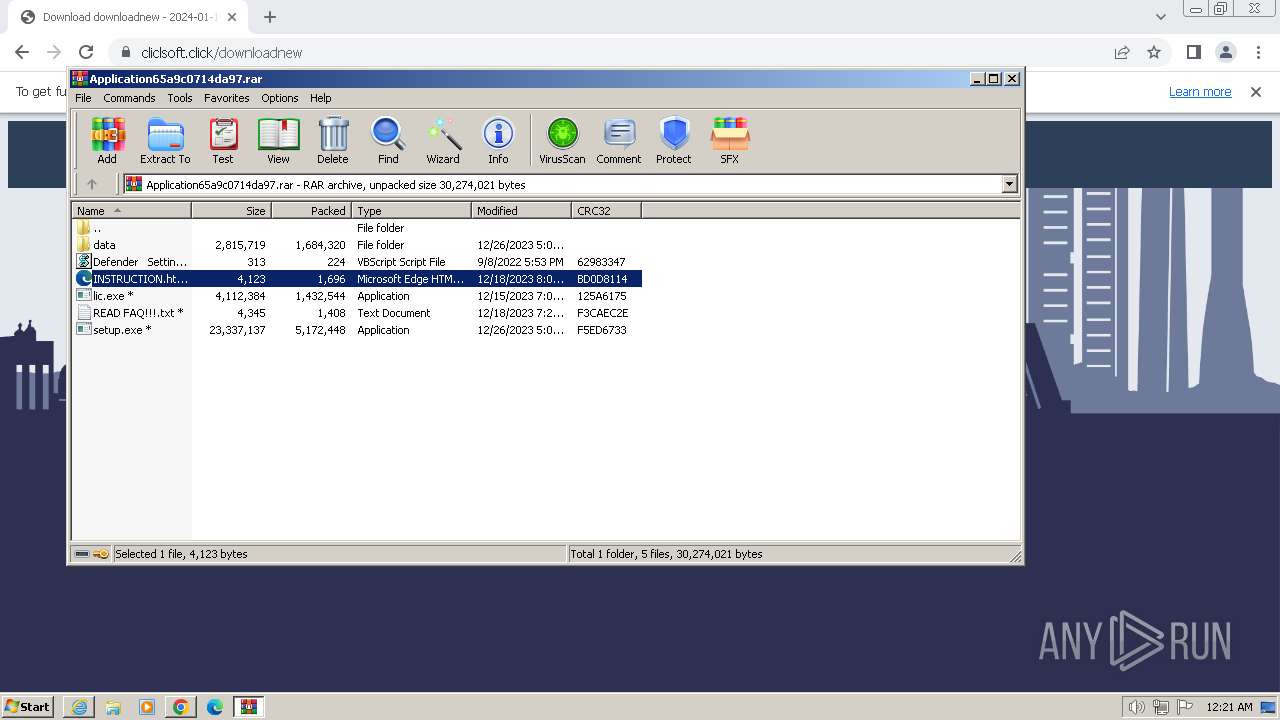Open the Windows Start button

pyautogui.click(x=28, y=706)
